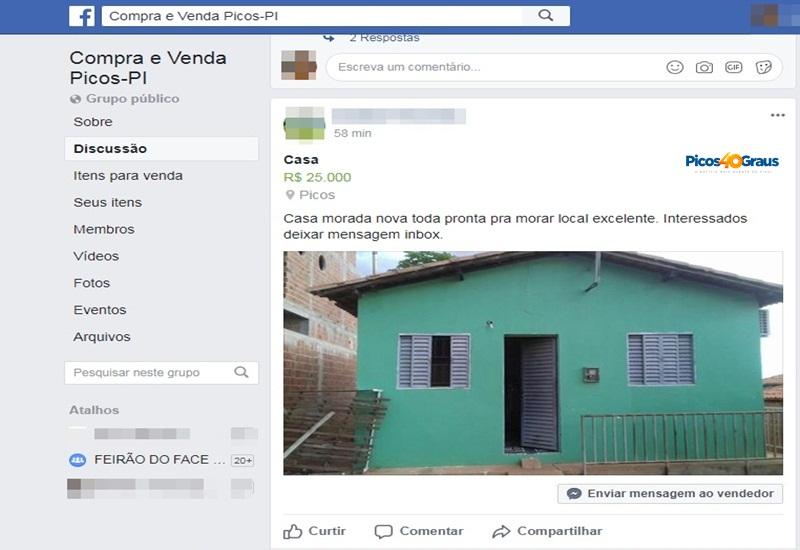Open the GIF picker icon
Image resolution: width=800 pixels, height=550 pixels.
click(x=734, y=67)
